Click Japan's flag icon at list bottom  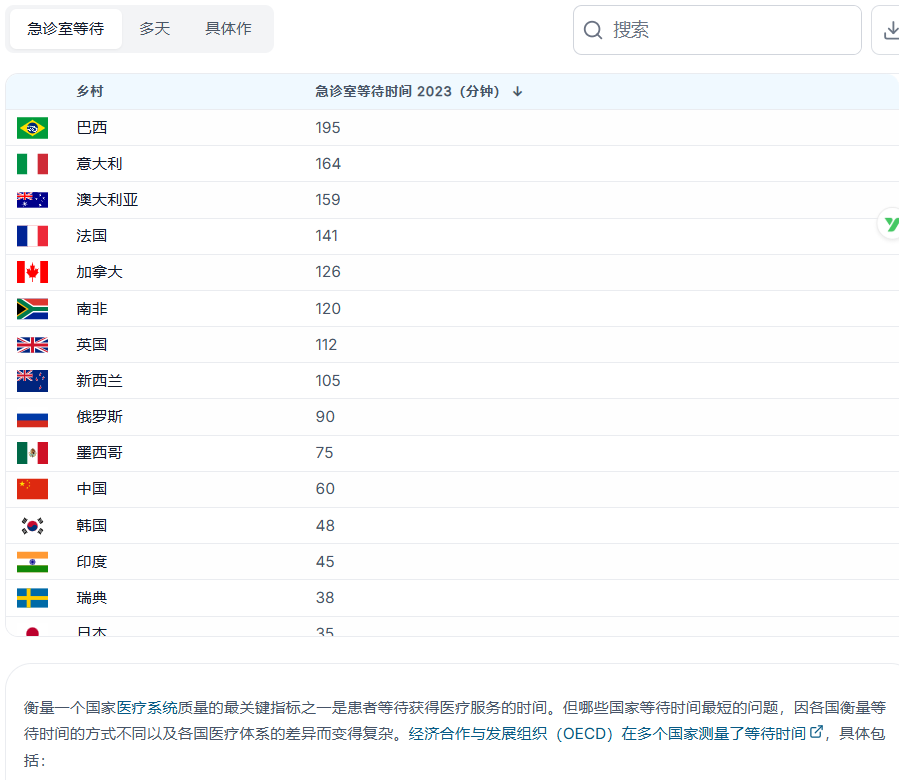pyautogui.click(x=30, y=629)
